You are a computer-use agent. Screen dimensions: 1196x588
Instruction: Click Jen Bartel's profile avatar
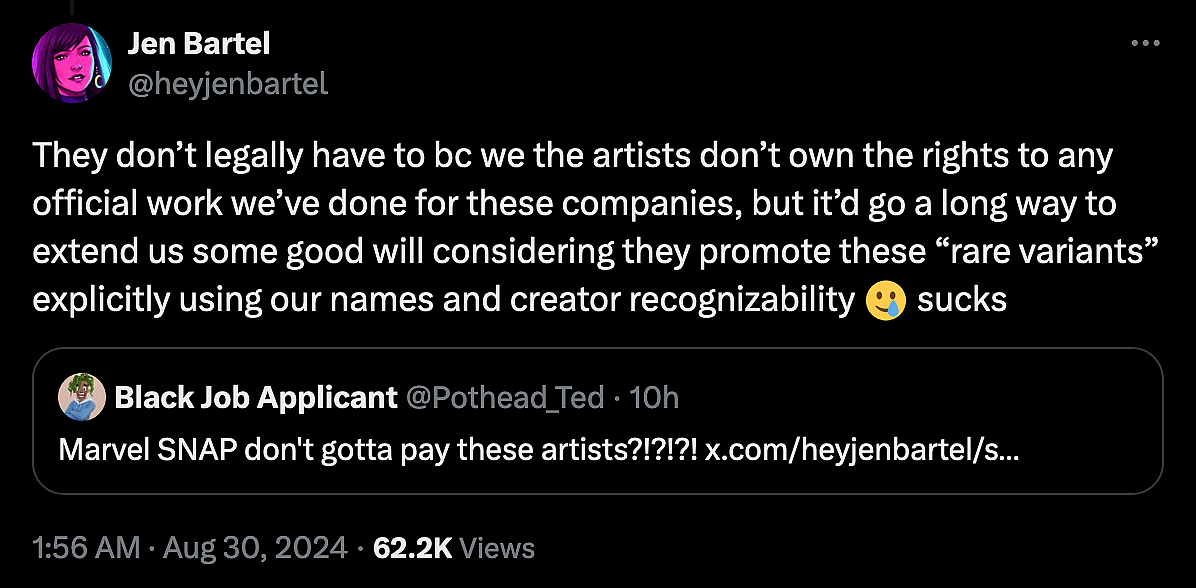click(x=74, y=62)
